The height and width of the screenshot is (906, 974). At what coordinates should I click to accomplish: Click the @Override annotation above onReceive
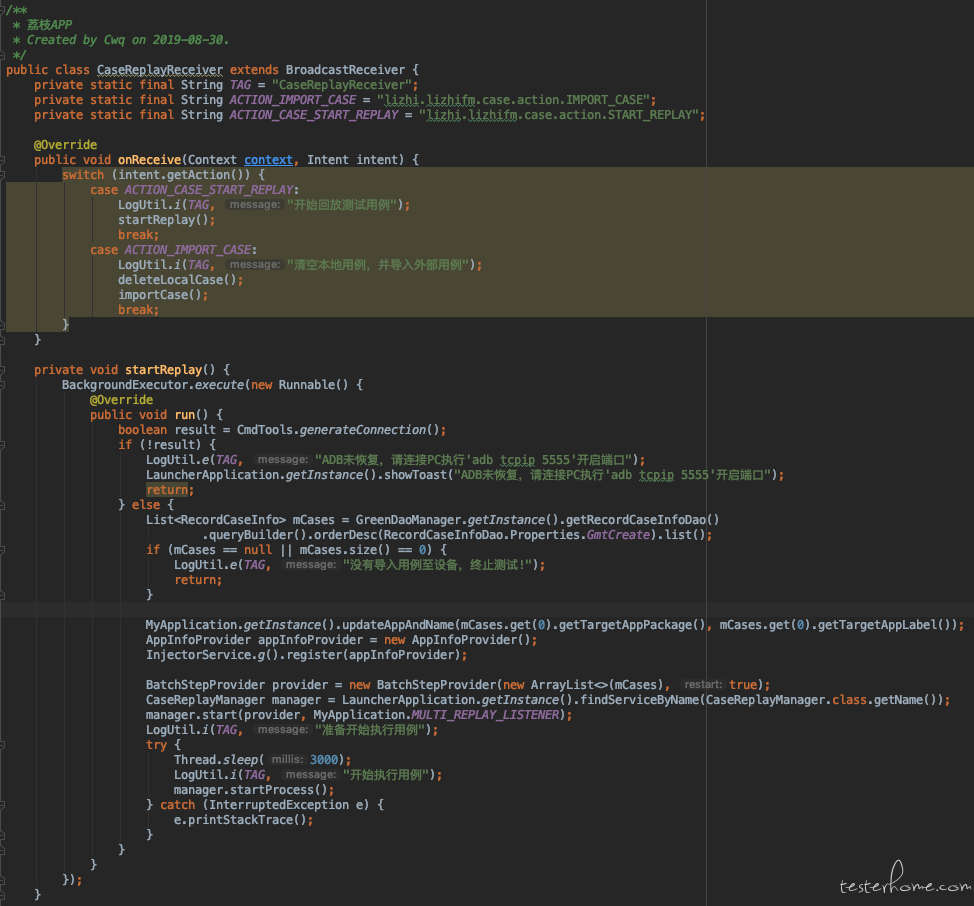[65, 145]
